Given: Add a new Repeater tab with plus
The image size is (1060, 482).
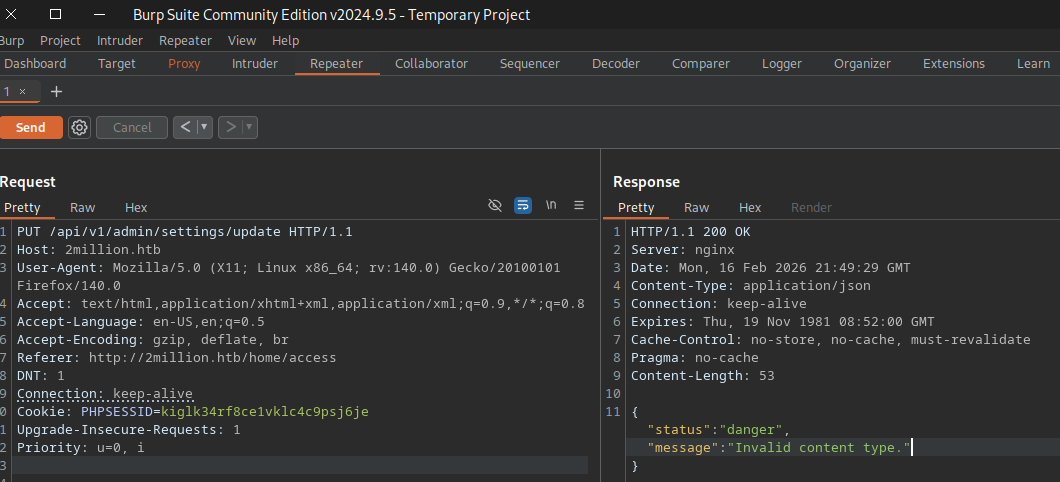Looking at the screenshot, I should [56, 91].
